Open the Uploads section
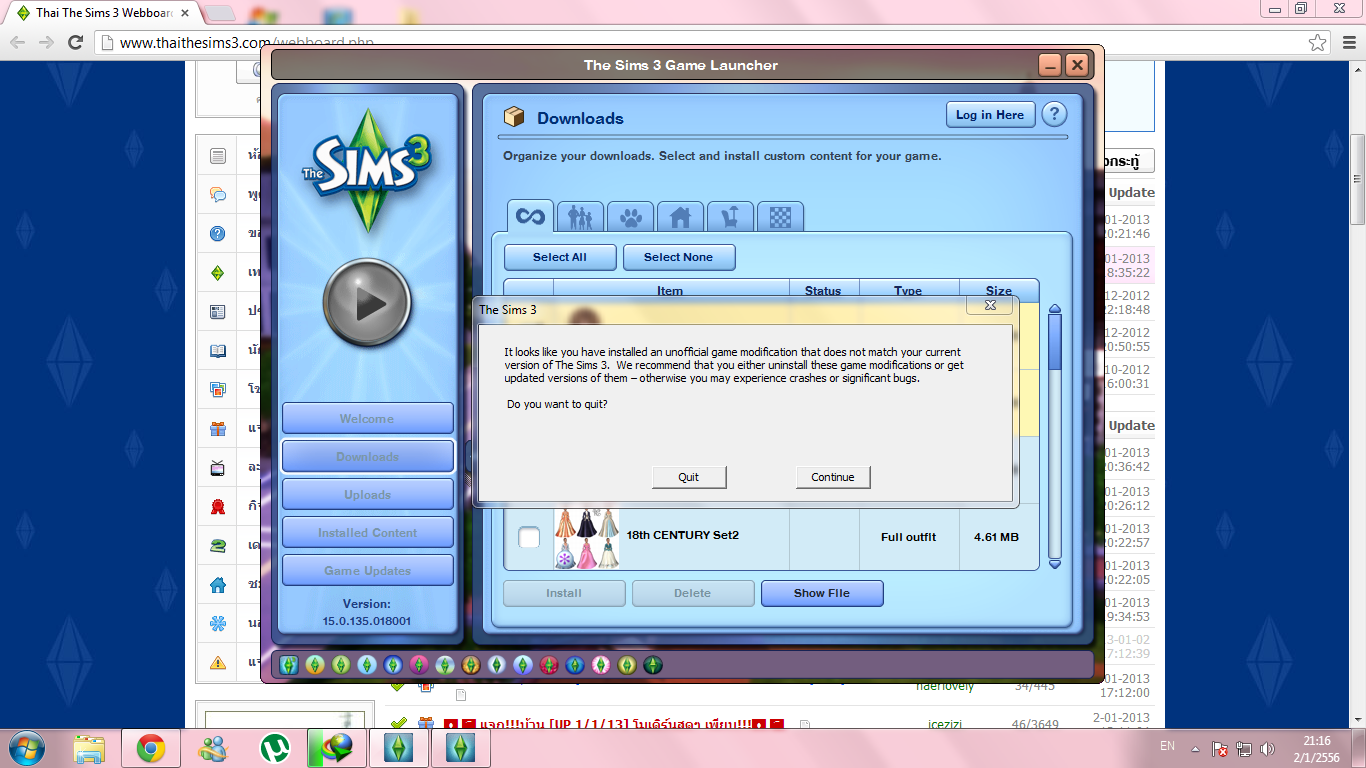This screenshot has height=768, width=1366. point(367,494)
